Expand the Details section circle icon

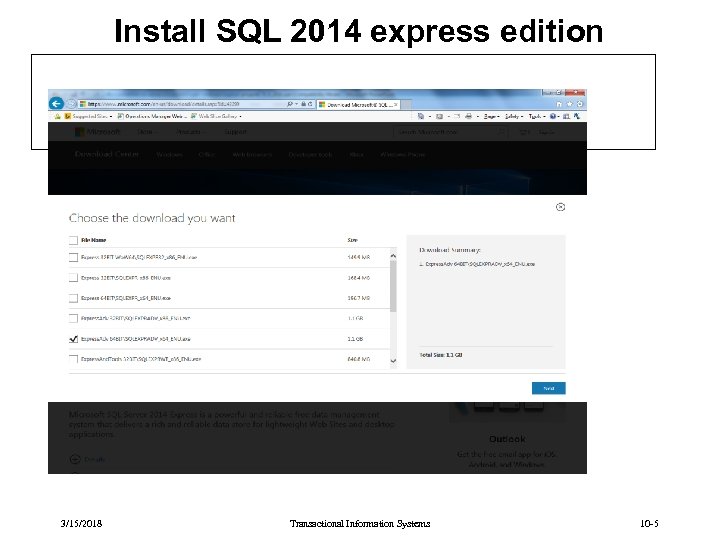click(x=75, y=459)
